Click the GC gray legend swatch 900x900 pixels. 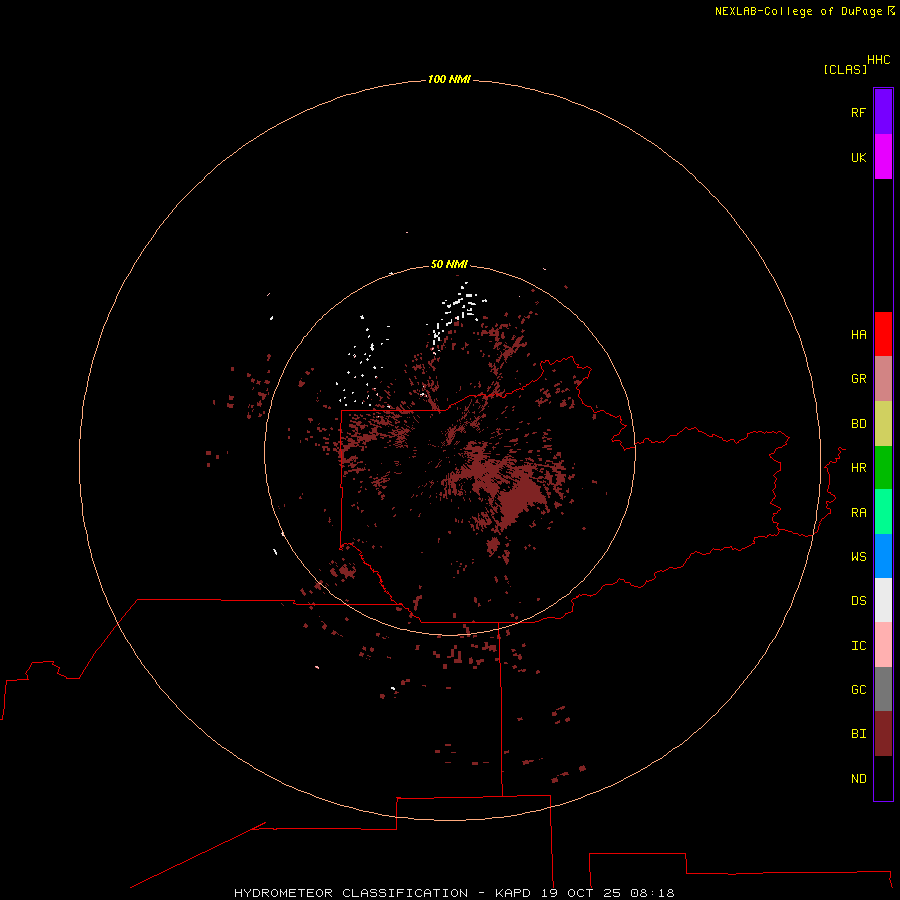pyautogui.click(x=883, y=689)
